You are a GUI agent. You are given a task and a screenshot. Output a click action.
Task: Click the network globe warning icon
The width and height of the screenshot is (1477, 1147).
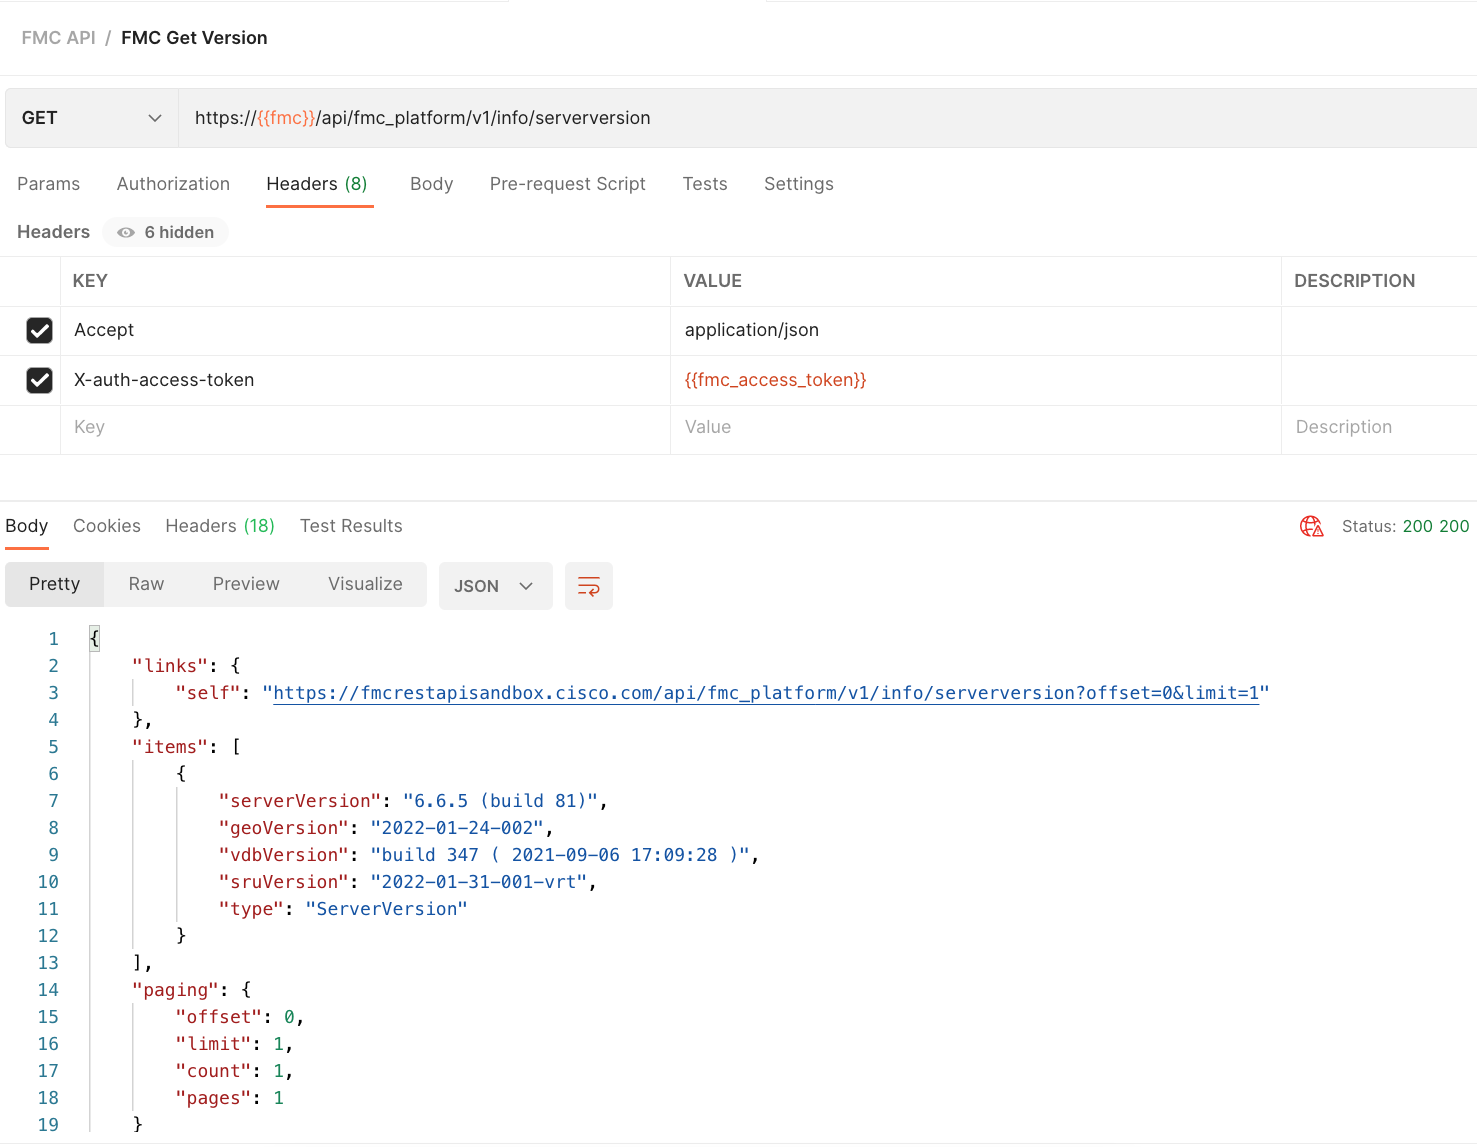1311,526
